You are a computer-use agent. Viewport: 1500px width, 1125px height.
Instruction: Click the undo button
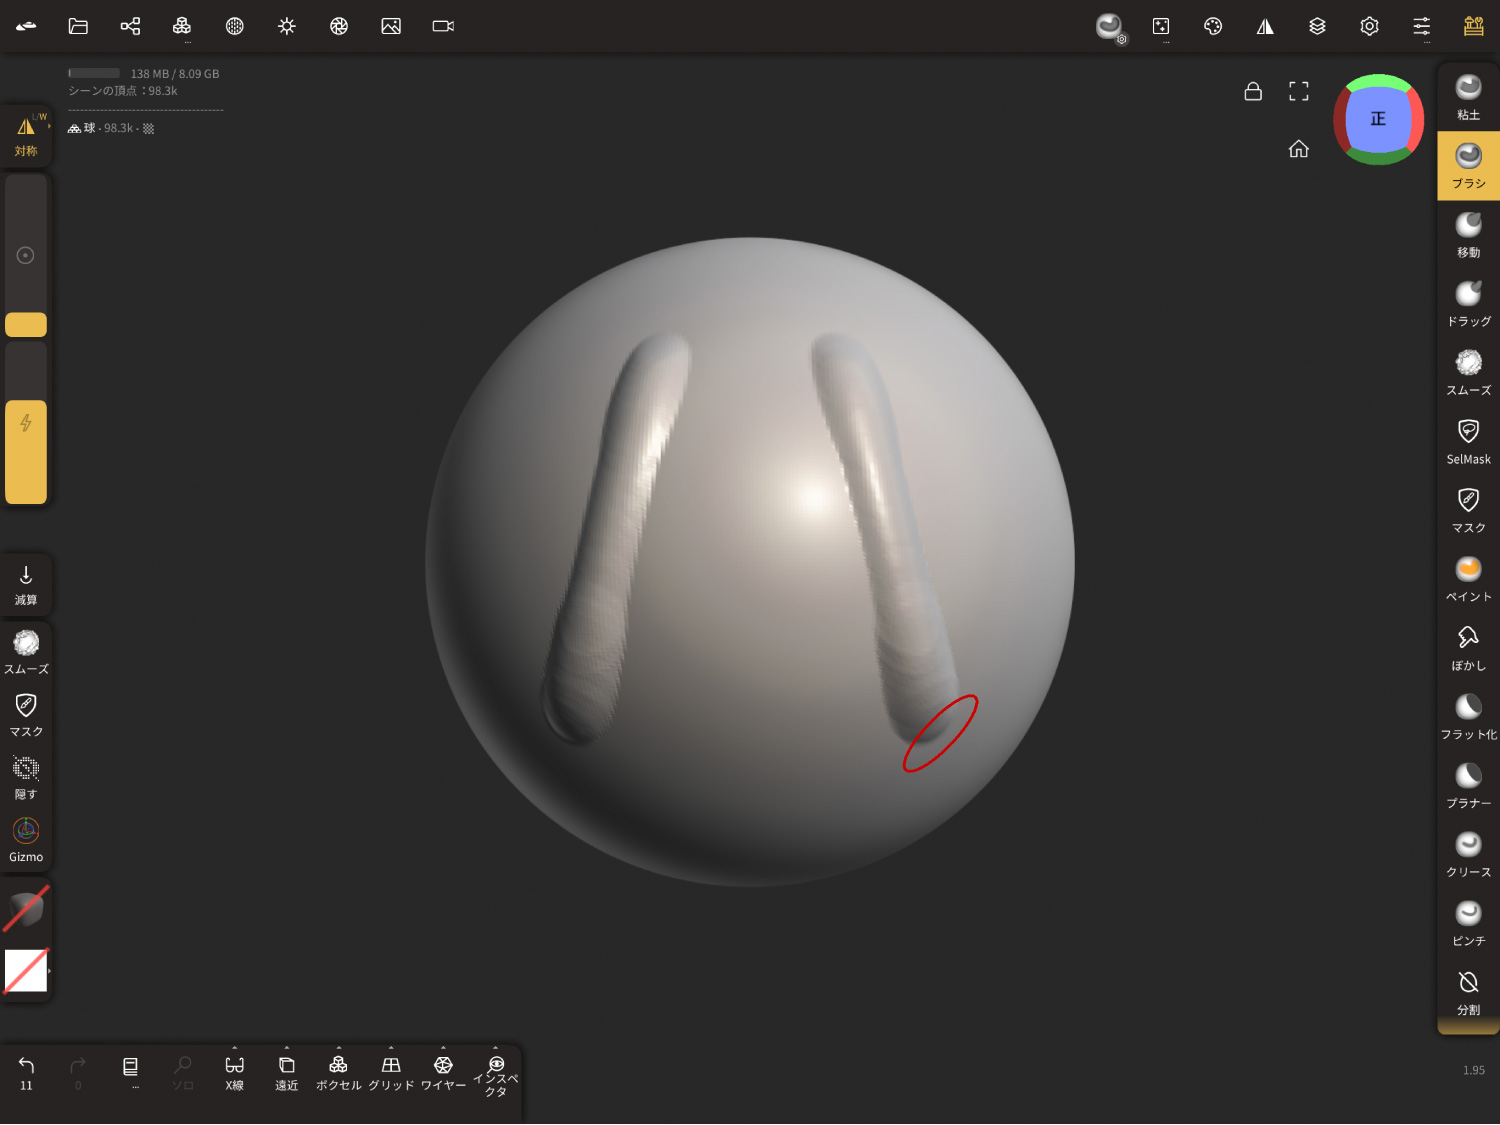26,1072
